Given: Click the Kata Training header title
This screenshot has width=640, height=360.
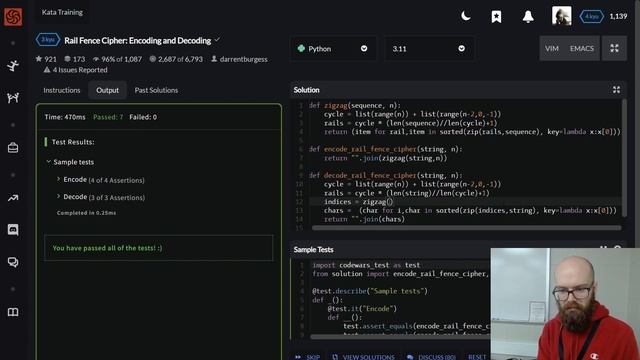Looking at the screenshot, I should (x=62, y=12).
